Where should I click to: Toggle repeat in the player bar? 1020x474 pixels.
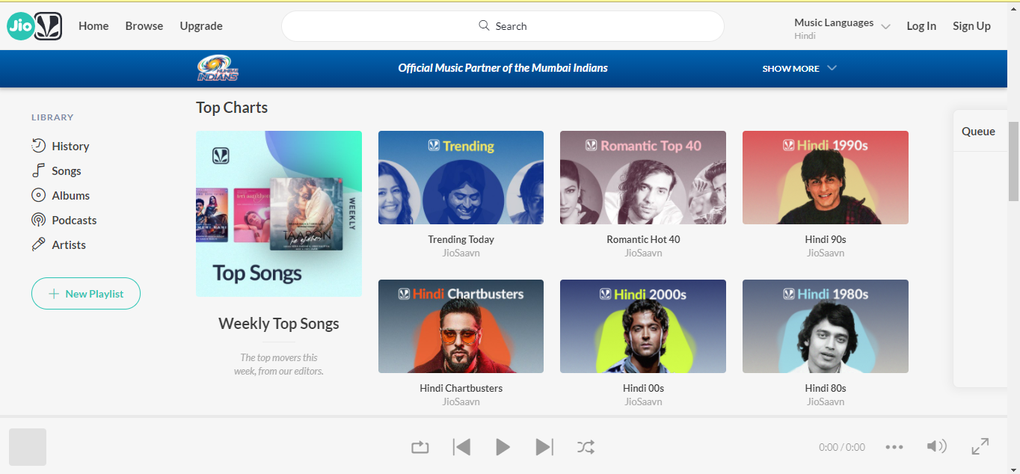pos(420,447)
